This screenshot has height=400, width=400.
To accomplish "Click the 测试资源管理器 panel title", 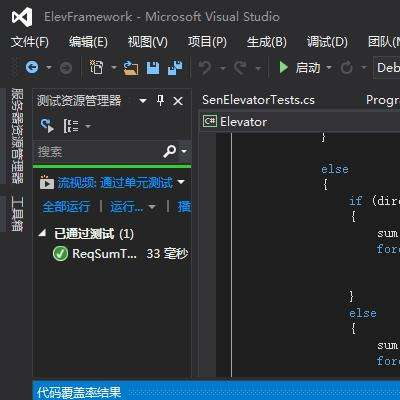I will point(79,100).
